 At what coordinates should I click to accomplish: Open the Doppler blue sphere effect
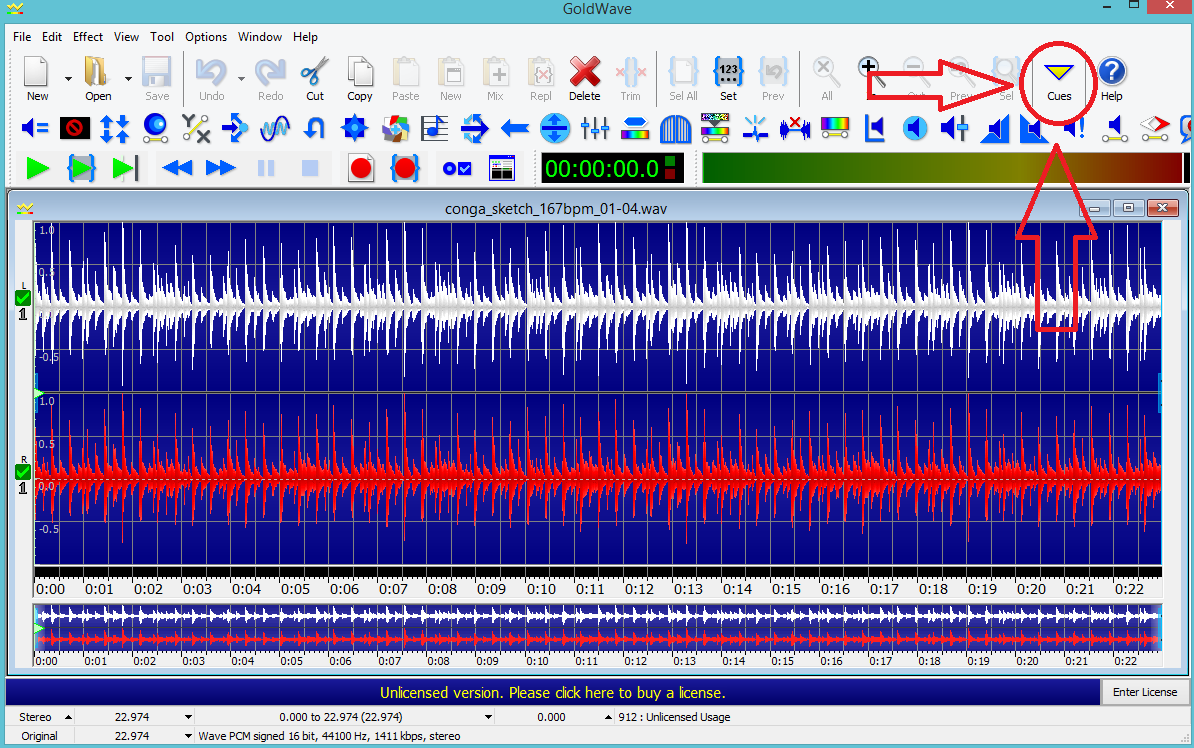155,128
